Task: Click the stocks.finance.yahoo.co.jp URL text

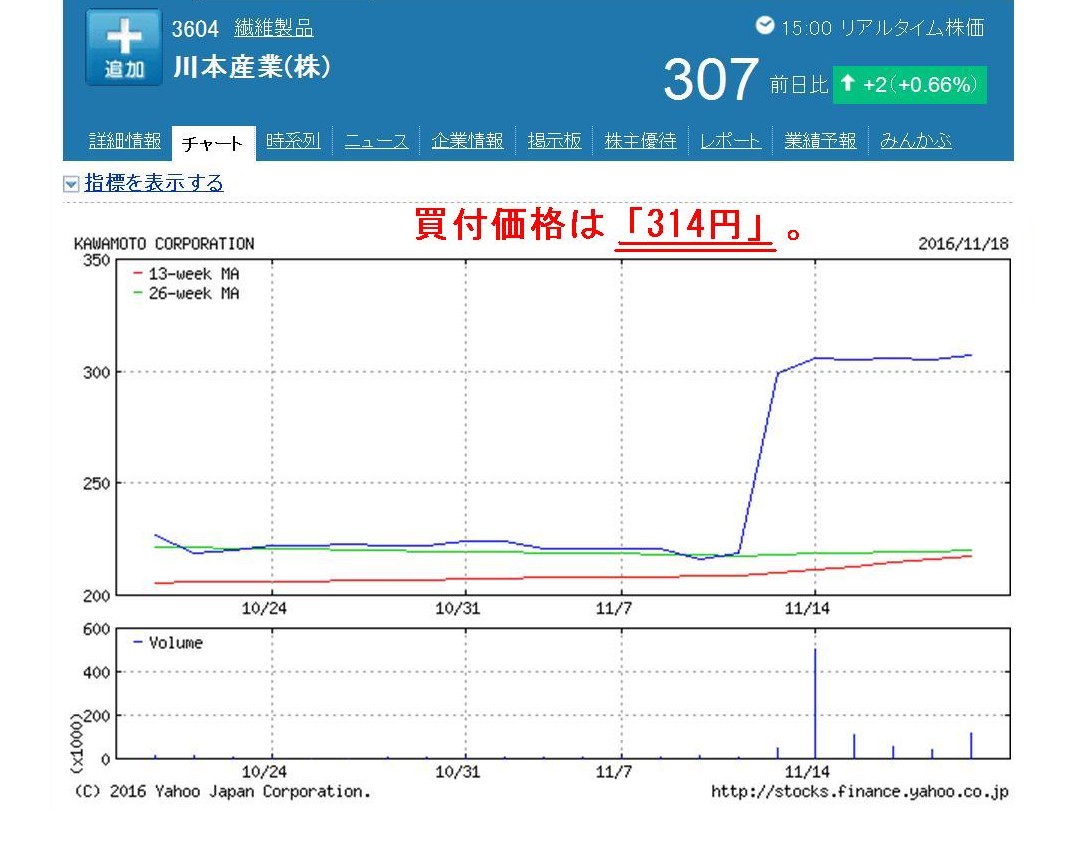Action: point(859,792)
